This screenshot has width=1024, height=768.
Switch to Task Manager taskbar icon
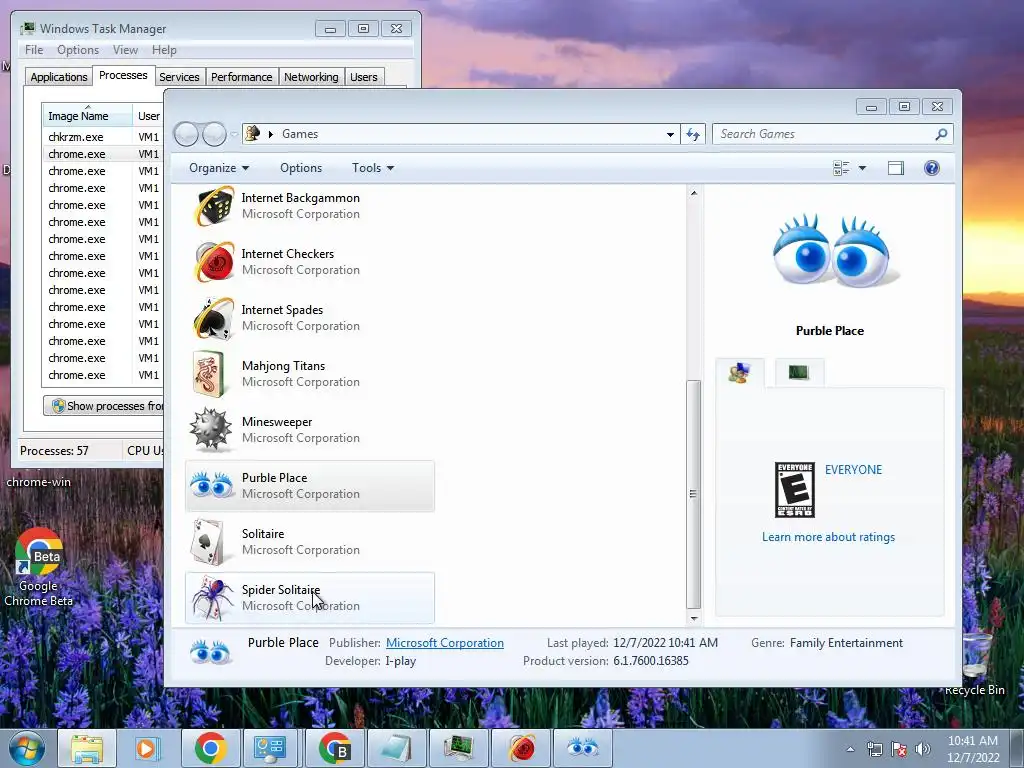(x=458, y=748)
